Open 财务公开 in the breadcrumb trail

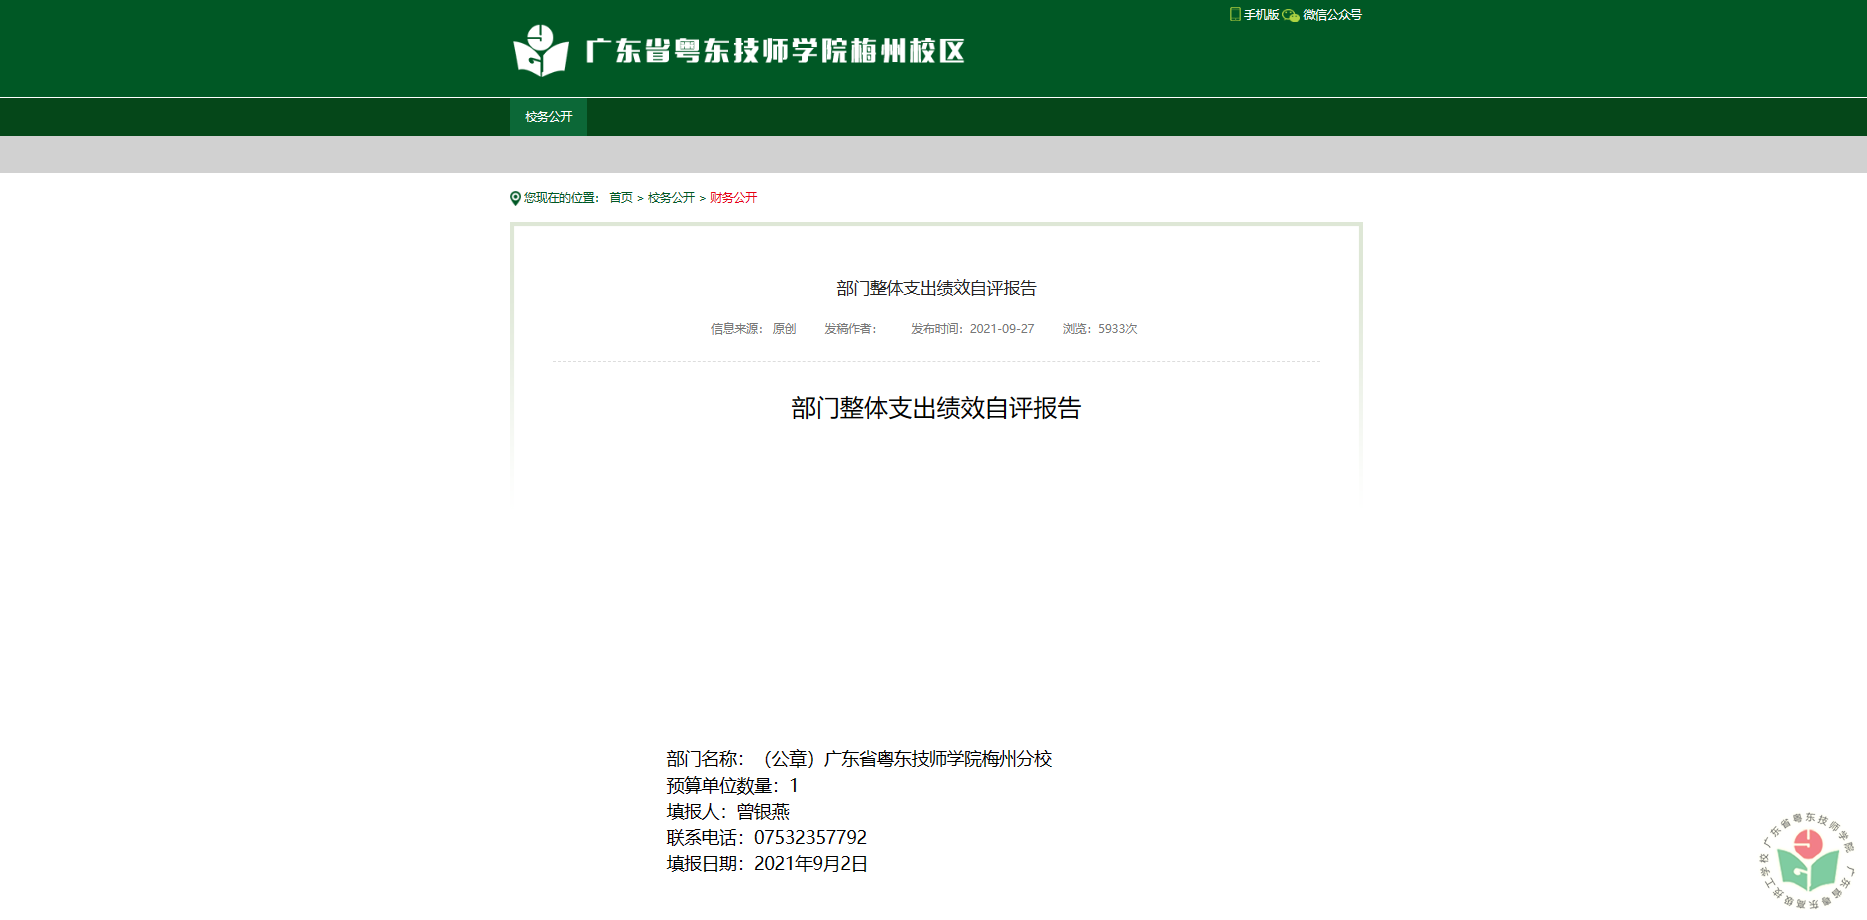pyautogui.click(x=733, y=198)
